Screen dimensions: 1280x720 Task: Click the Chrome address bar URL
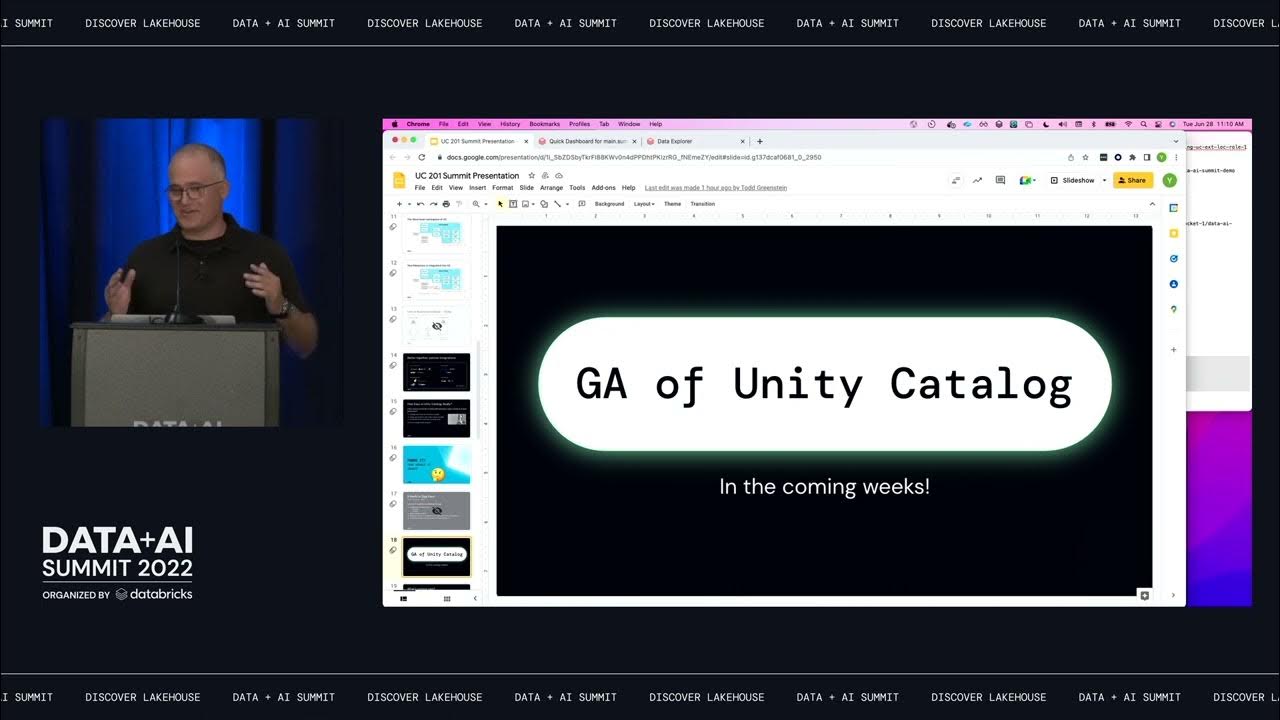pyautogui.click(x=634, y=157)
